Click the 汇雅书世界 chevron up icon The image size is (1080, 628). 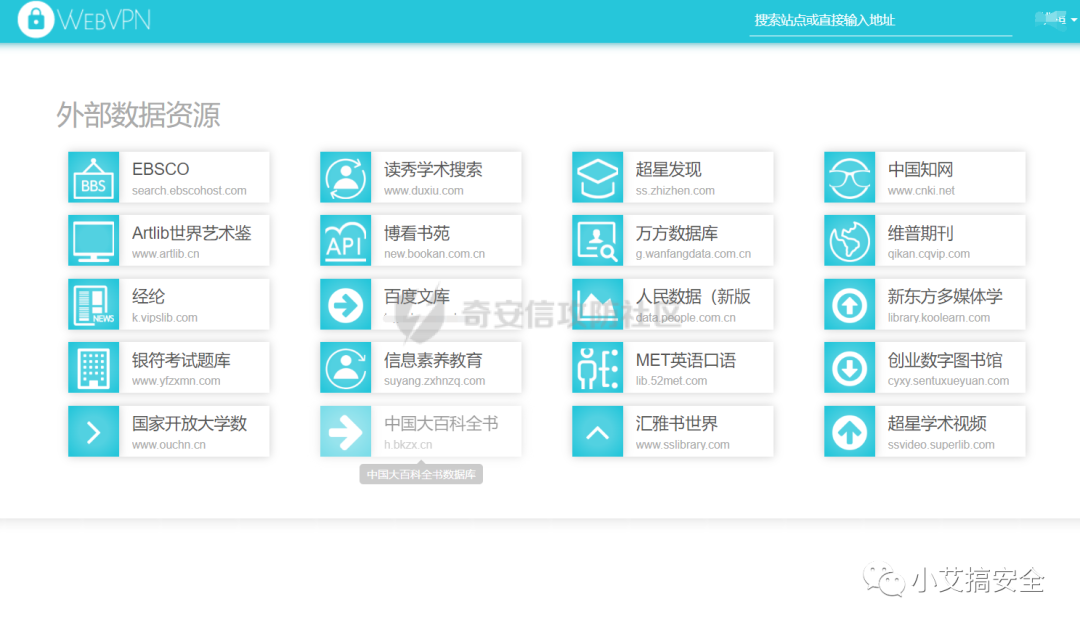click(x=598, y=432)
